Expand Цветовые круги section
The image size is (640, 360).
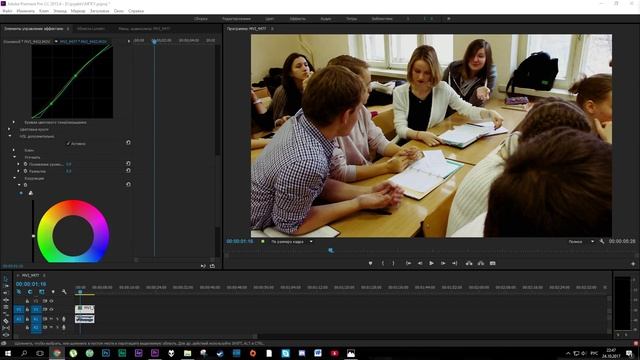click(x=9, y=129)
